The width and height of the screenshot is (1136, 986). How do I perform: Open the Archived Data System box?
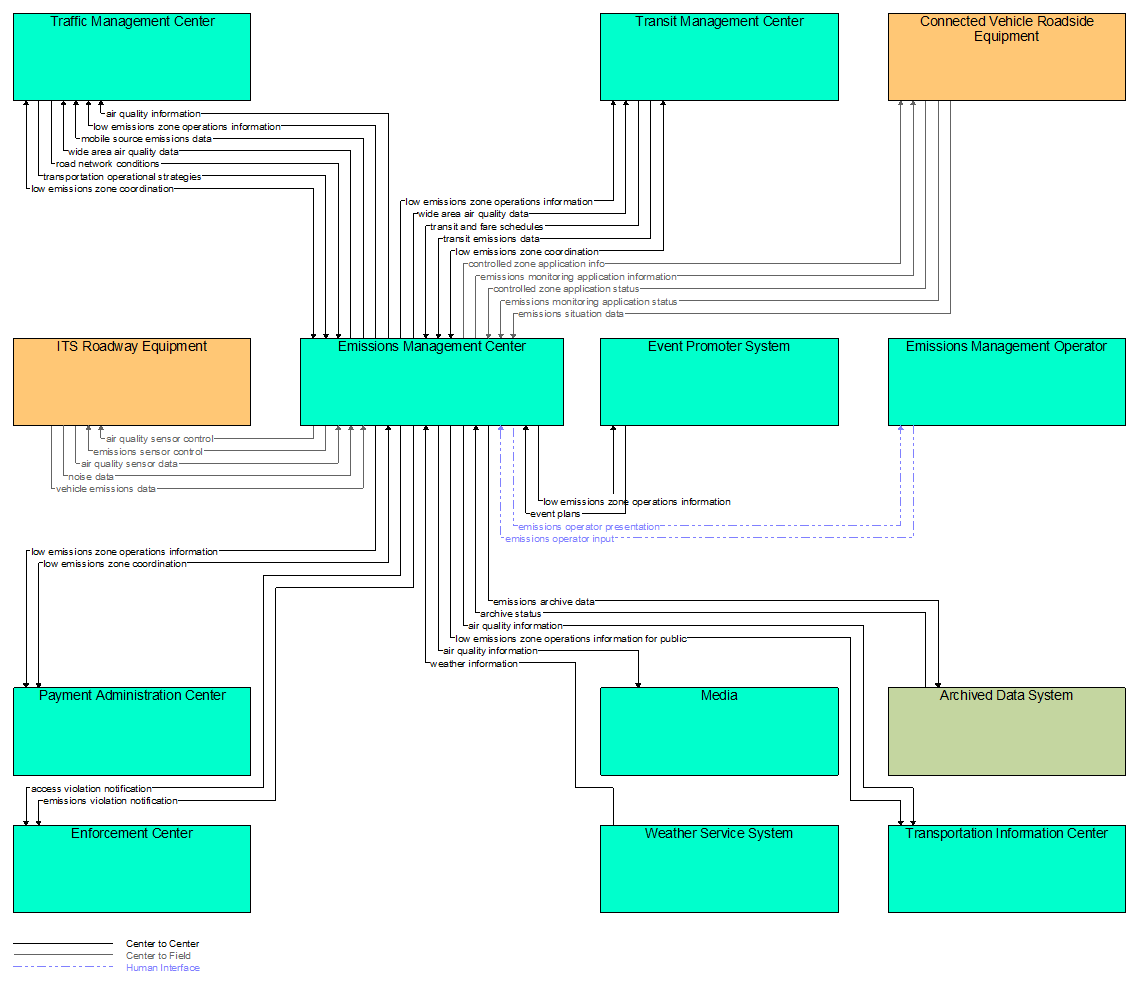point(1006,731)
